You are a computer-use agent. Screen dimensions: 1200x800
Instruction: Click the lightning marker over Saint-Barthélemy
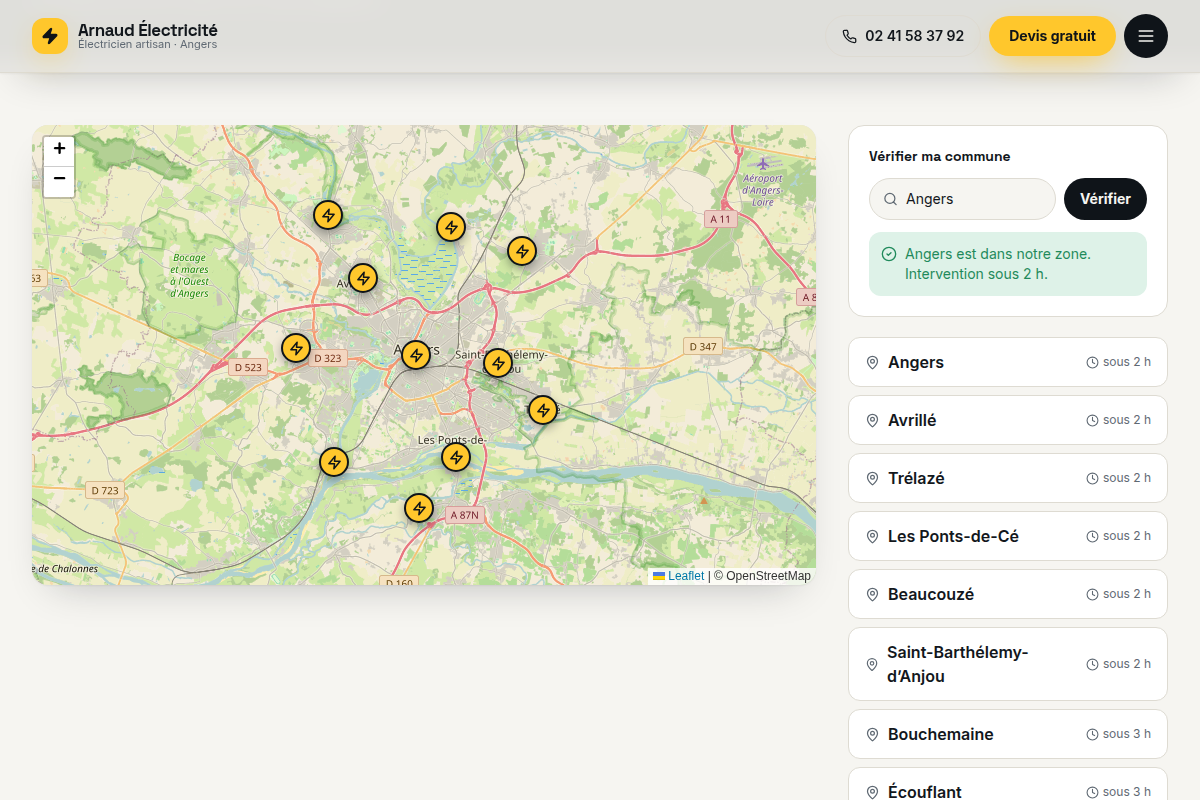click(x=498, y=363)
